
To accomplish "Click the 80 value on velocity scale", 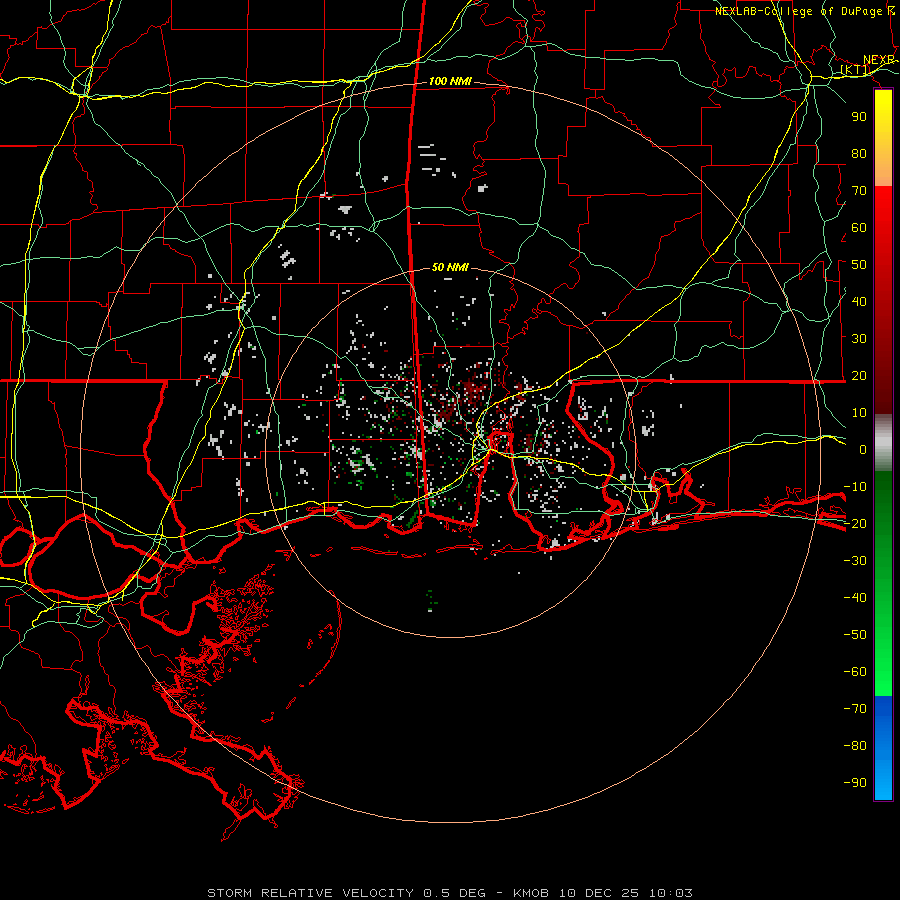I will coord(859,153).
